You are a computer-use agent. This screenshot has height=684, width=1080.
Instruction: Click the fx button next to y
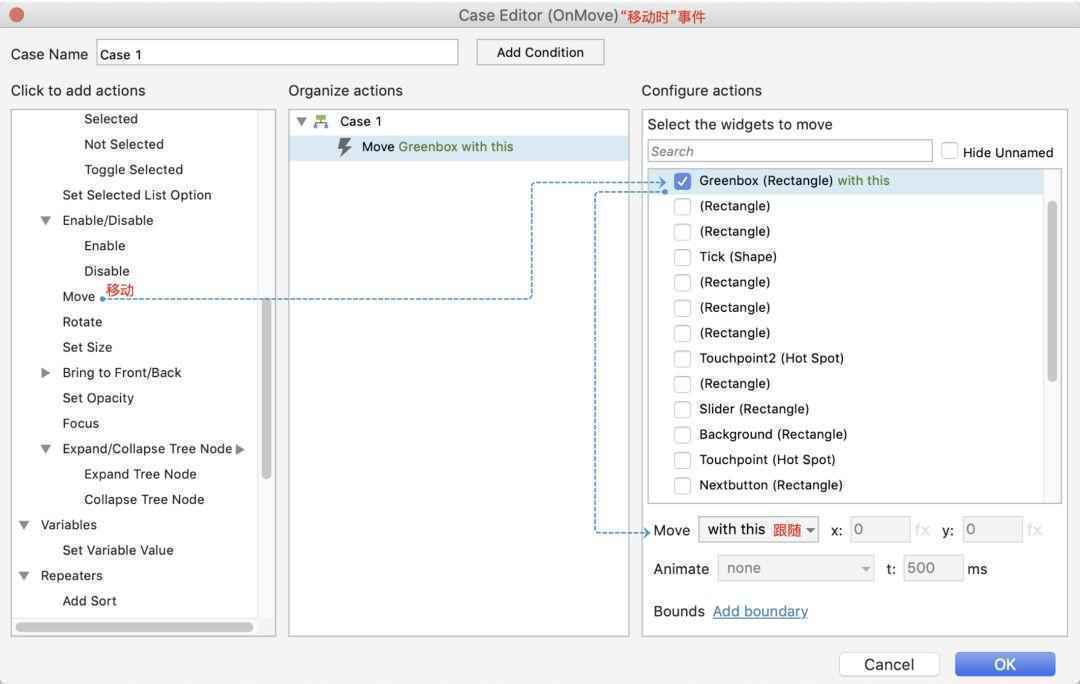click(x=1034, y=530)
